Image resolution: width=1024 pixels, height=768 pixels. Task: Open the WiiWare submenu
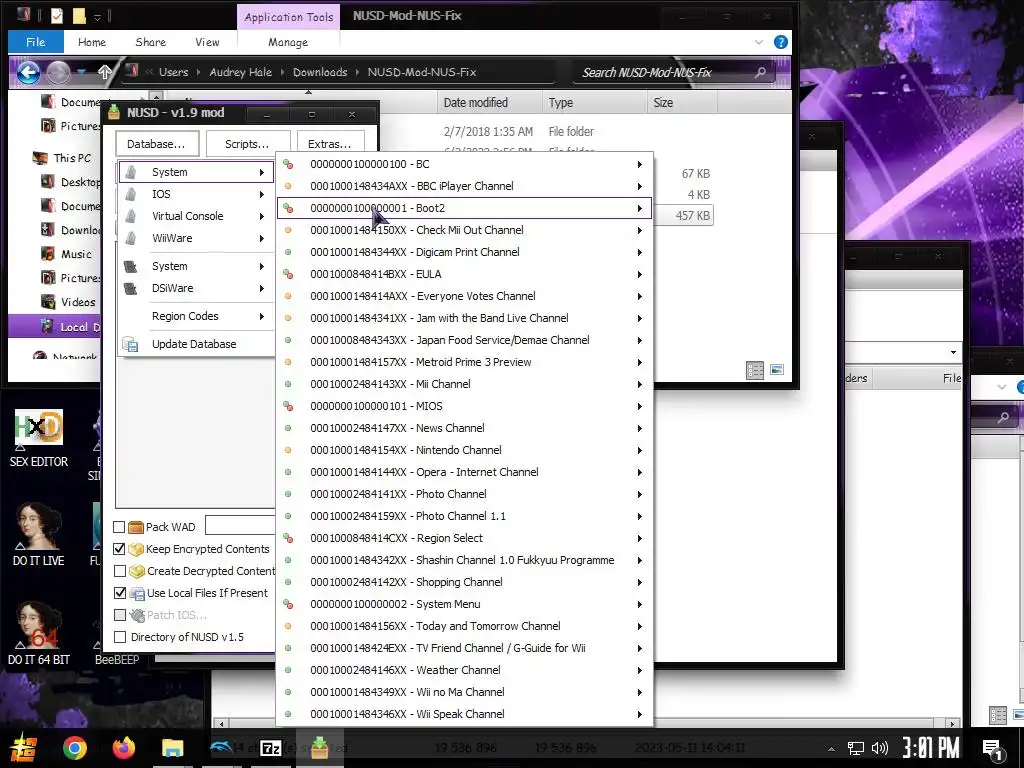pos(196,238)
